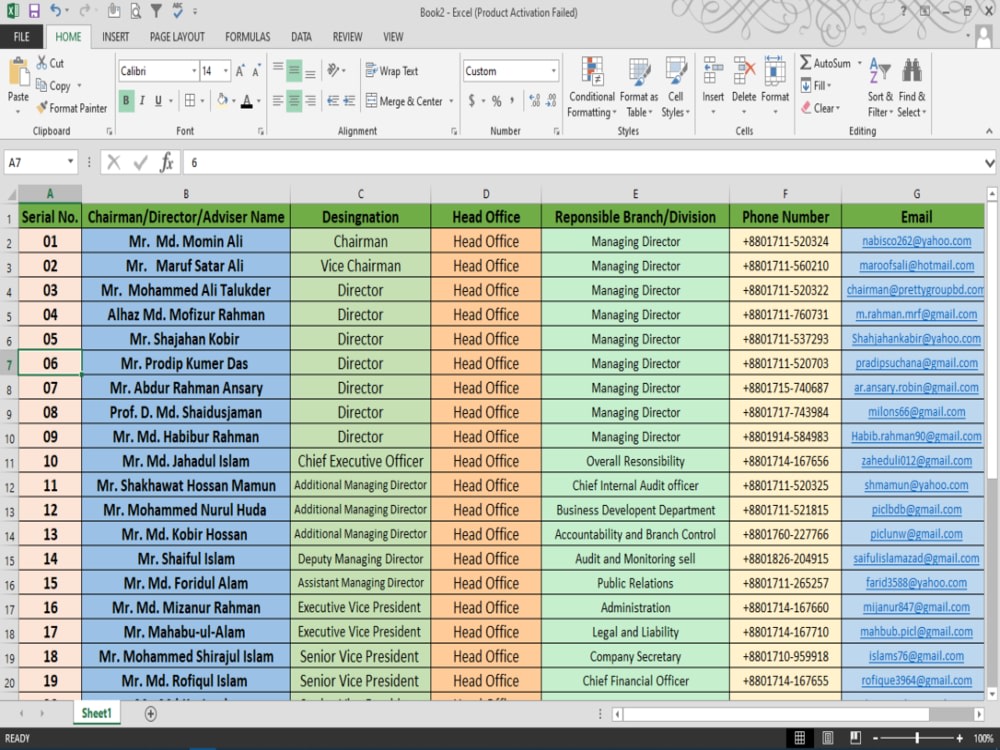Toggle Italic formatting
Screen dimensions: 1000x750
(142, 100)
